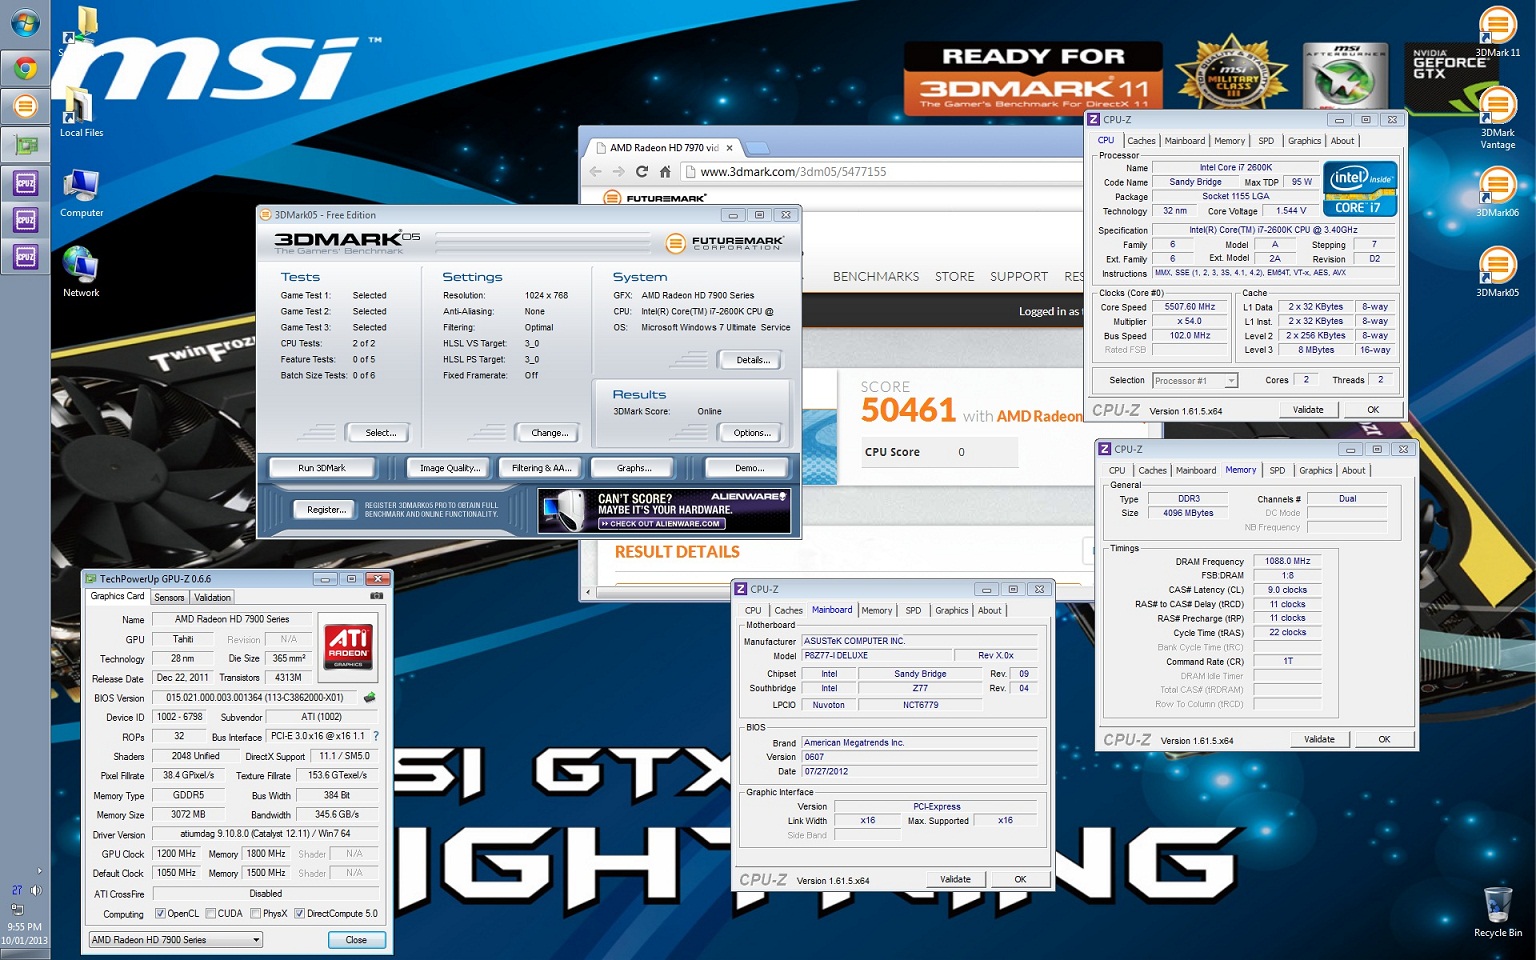The width and height of the screenshot is (1536, 960).
Task: Click Details... system button in 3DMark05
Action: 752,360
